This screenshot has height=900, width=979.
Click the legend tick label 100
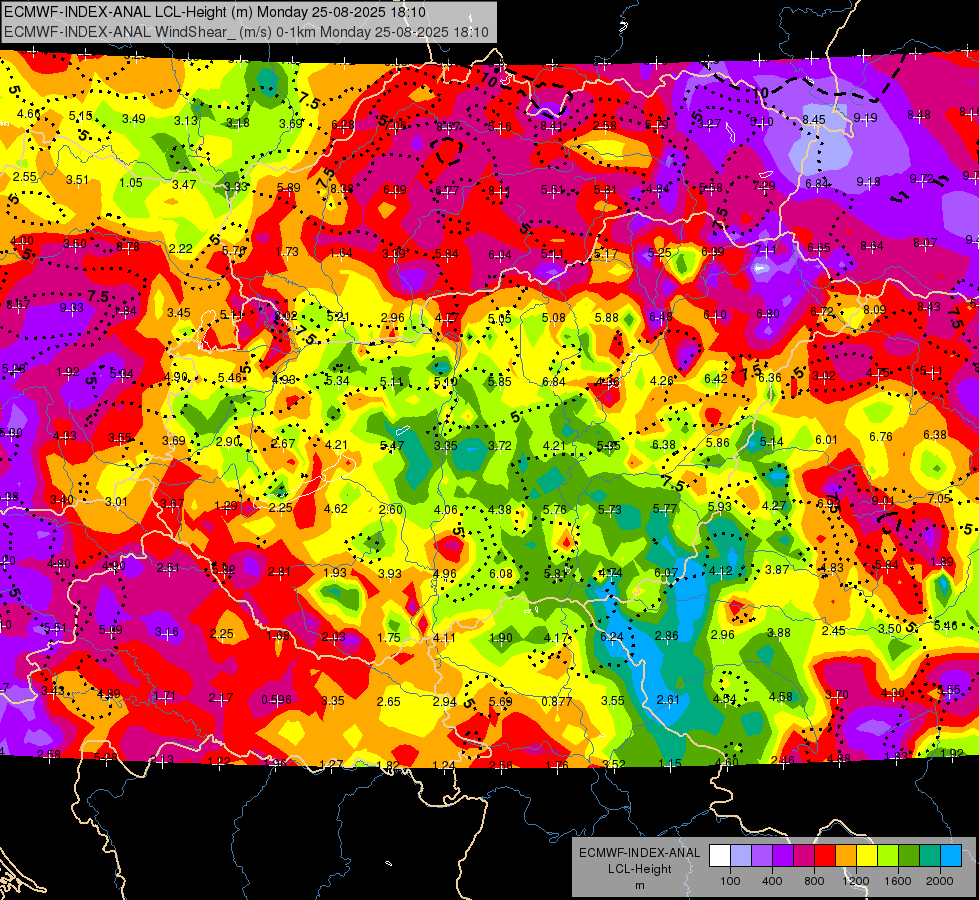[730, 881]
